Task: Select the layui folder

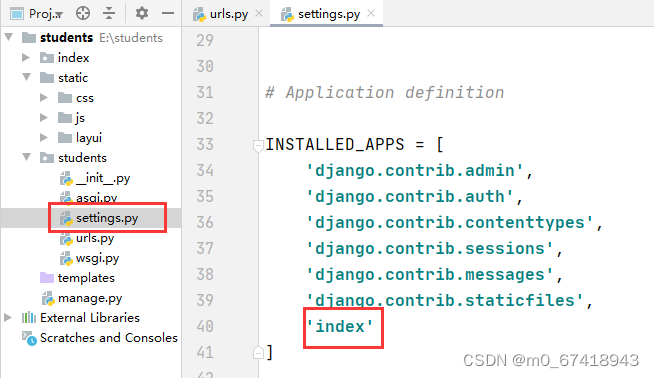Action: (89, 138)
